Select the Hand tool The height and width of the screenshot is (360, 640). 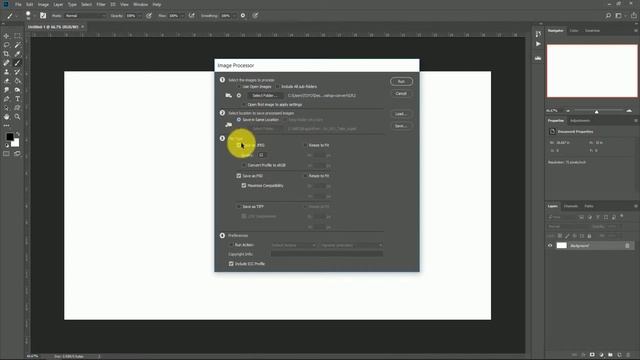tap(6, 117)
